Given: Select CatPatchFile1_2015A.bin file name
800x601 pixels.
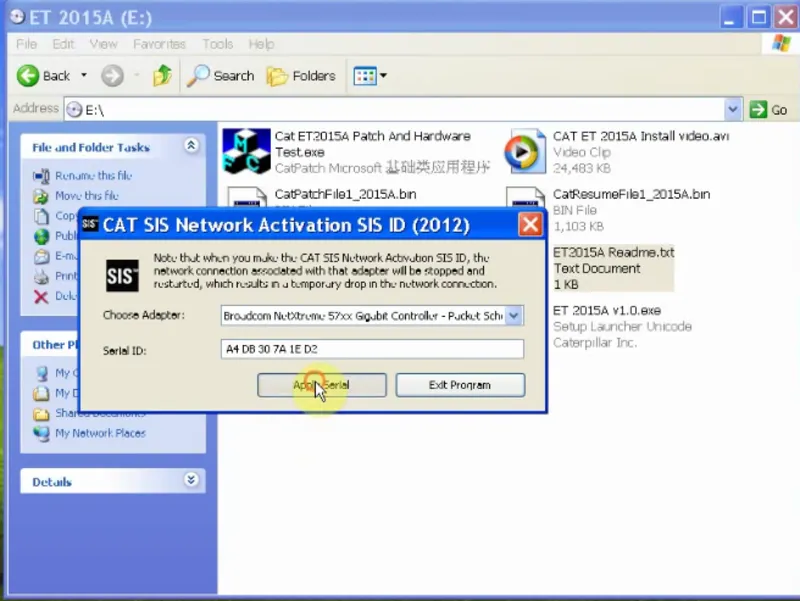Looking at the screenshot, I should tap(345, 194).
